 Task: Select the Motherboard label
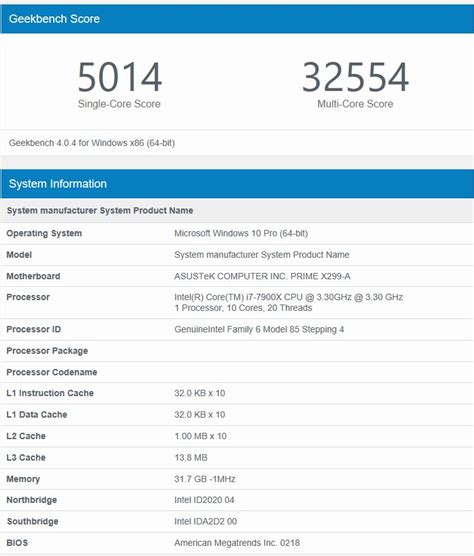[33, 276]
